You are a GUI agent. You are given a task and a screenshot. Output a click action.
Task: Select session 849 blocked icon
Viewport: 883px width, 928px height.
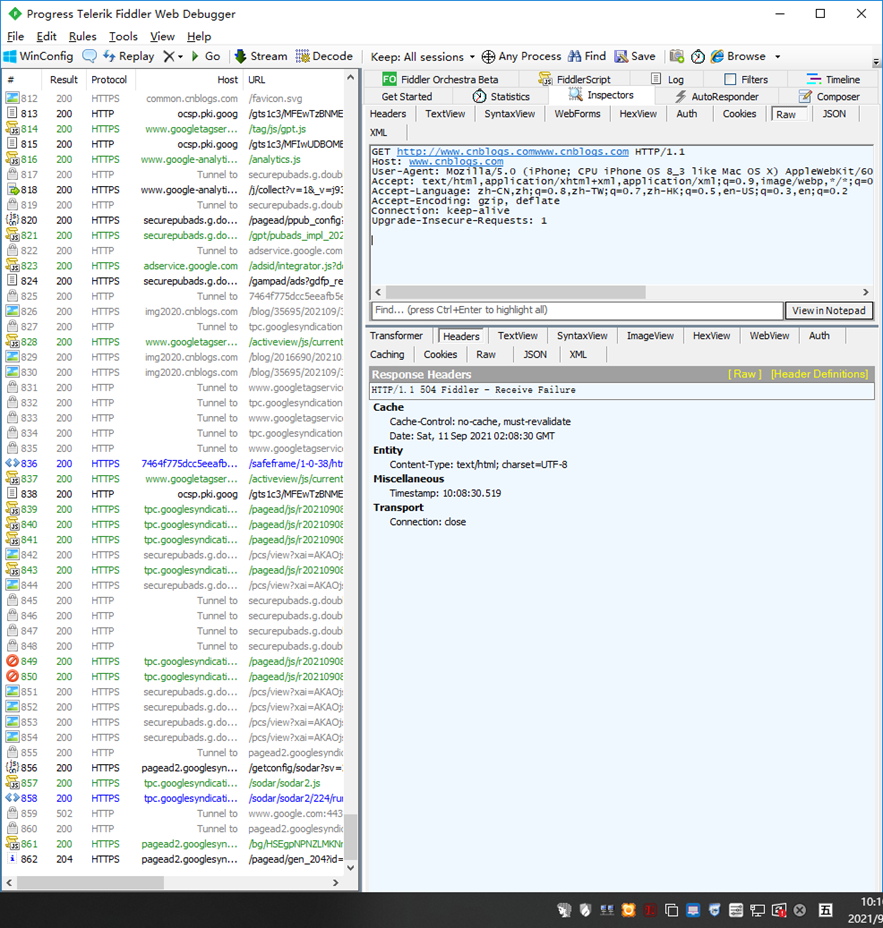pyautogui.click(x=12, y=662)
